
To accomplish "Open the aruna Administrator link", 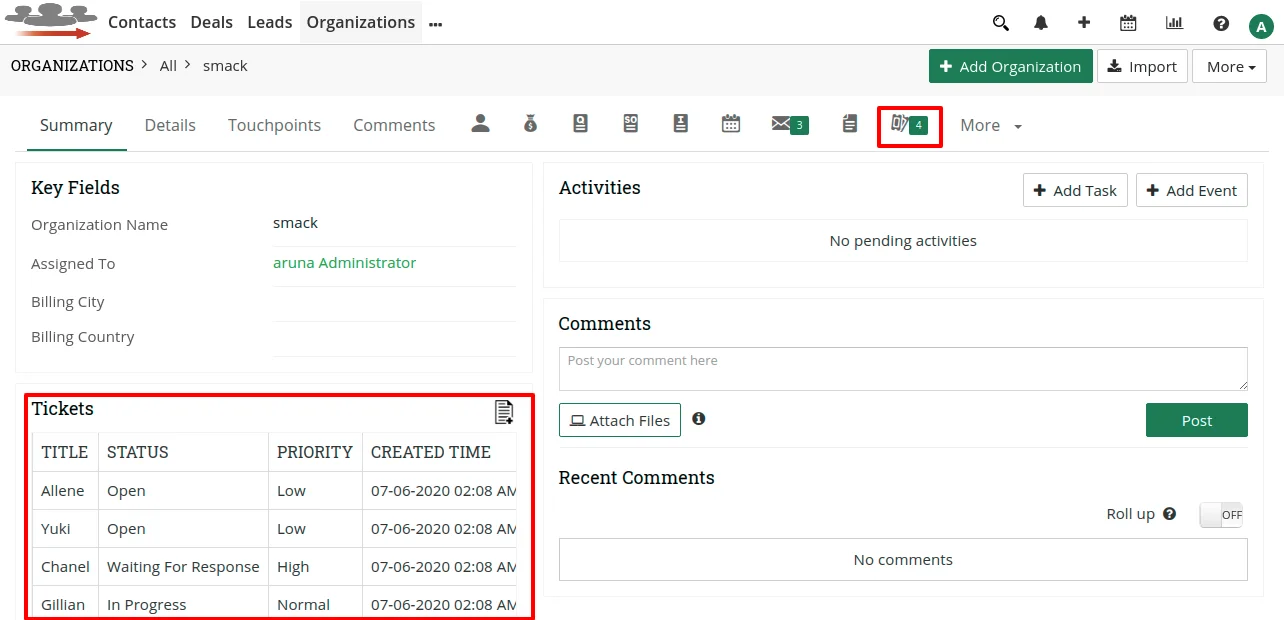I will pos(344,262).
